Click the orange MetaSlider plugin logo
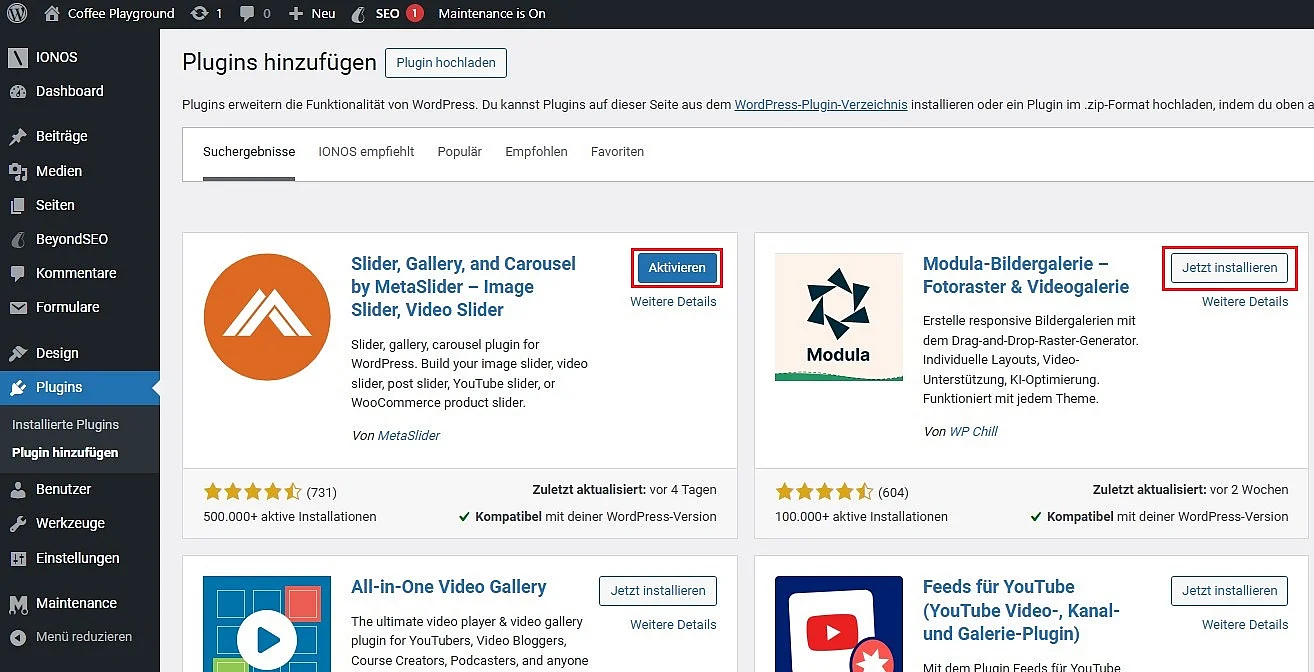1314x672 pixels. [267, 317]
